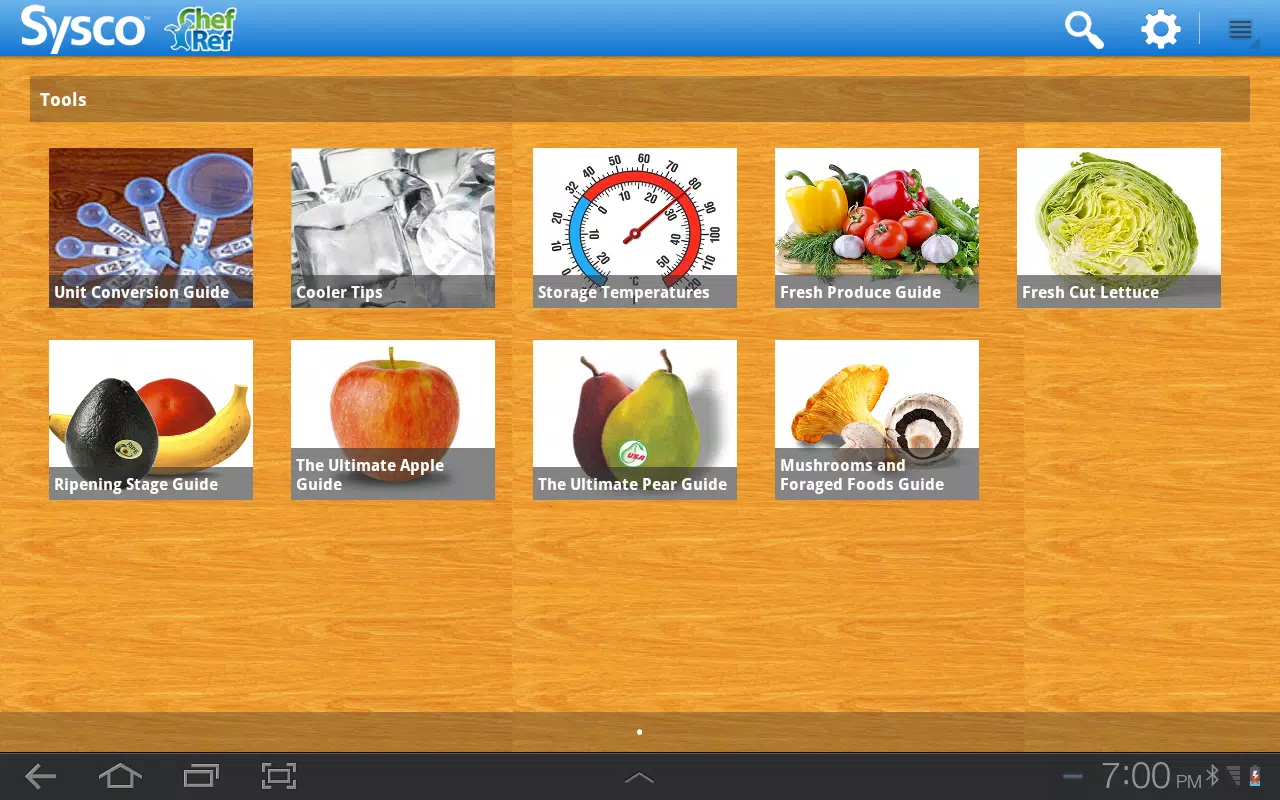Tap the Bluetooth status icon
This screenshot has height=800, width=1280.
click(x=1213, y=776)
